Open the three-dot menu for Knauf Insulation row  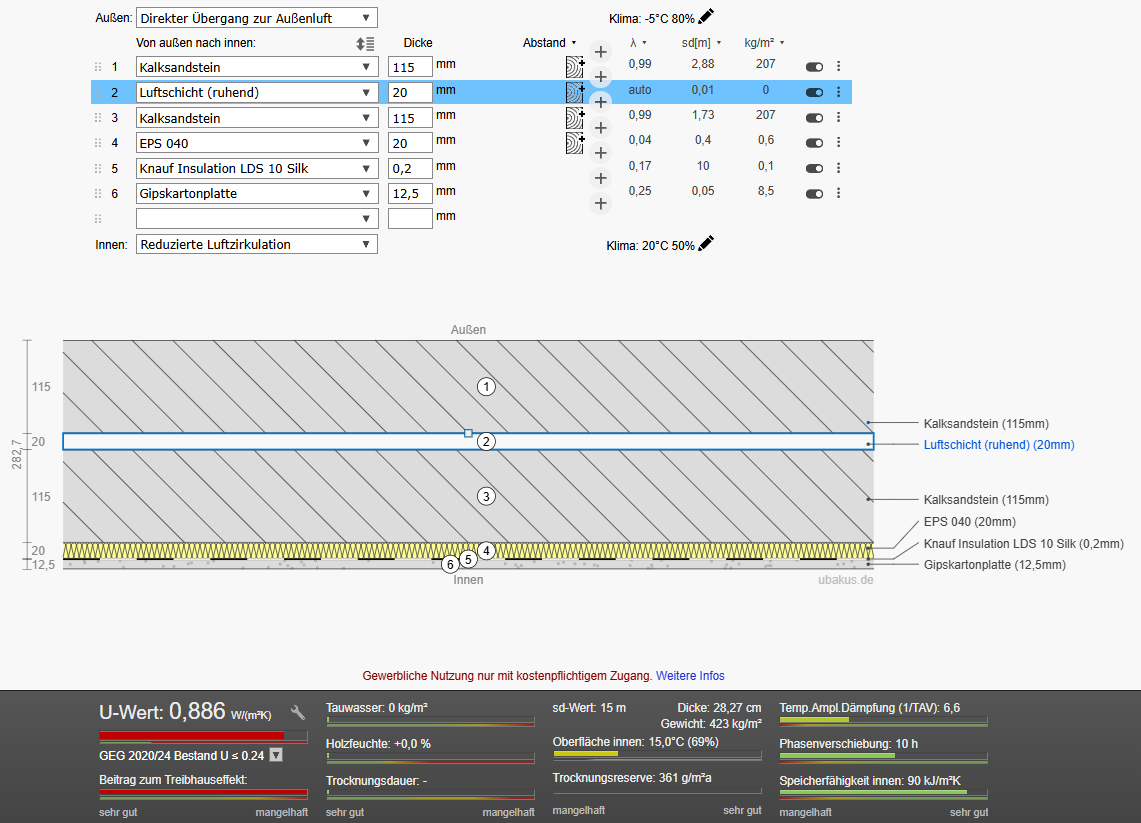click(x=838, y=168)
